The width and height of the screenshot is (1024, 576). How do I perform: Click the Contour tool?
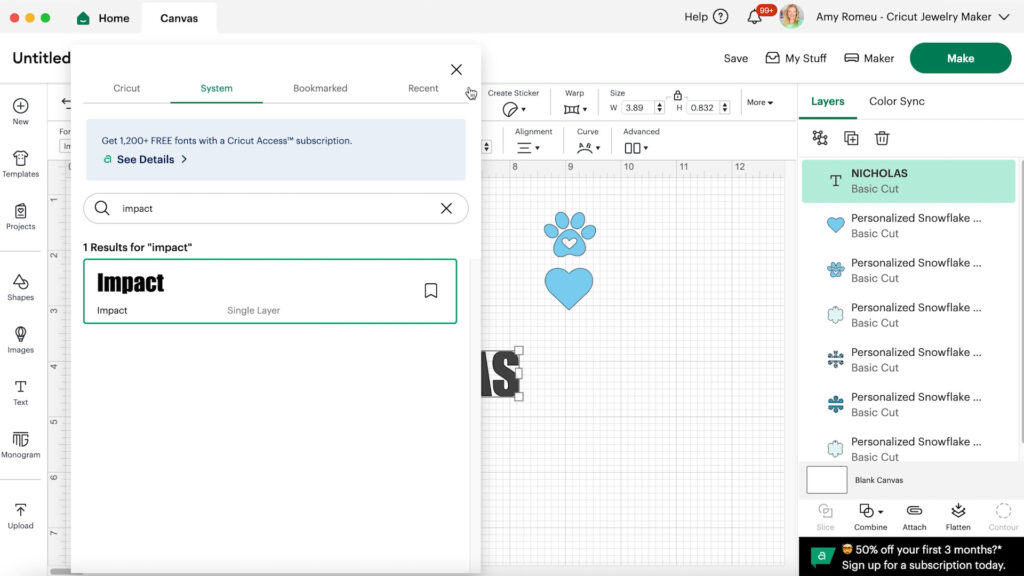(1003, 517)
